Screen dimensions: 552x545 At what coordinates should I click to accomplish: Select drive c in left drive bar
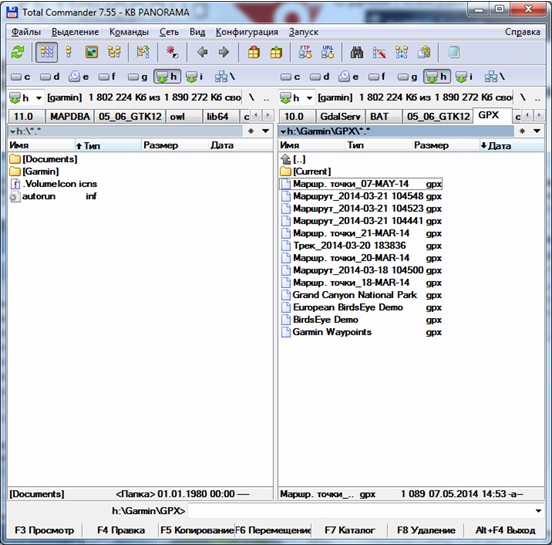pos(20,76)
